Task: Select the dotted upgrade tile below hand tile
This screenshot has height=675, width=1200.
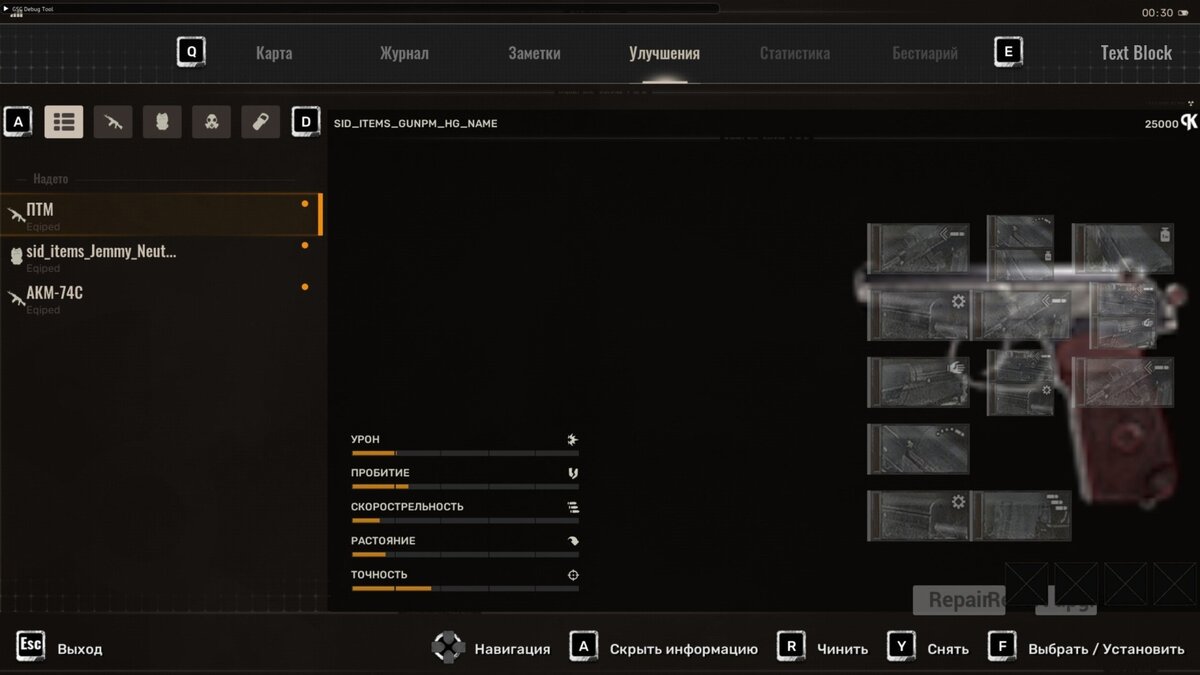Action: (918, 449)
